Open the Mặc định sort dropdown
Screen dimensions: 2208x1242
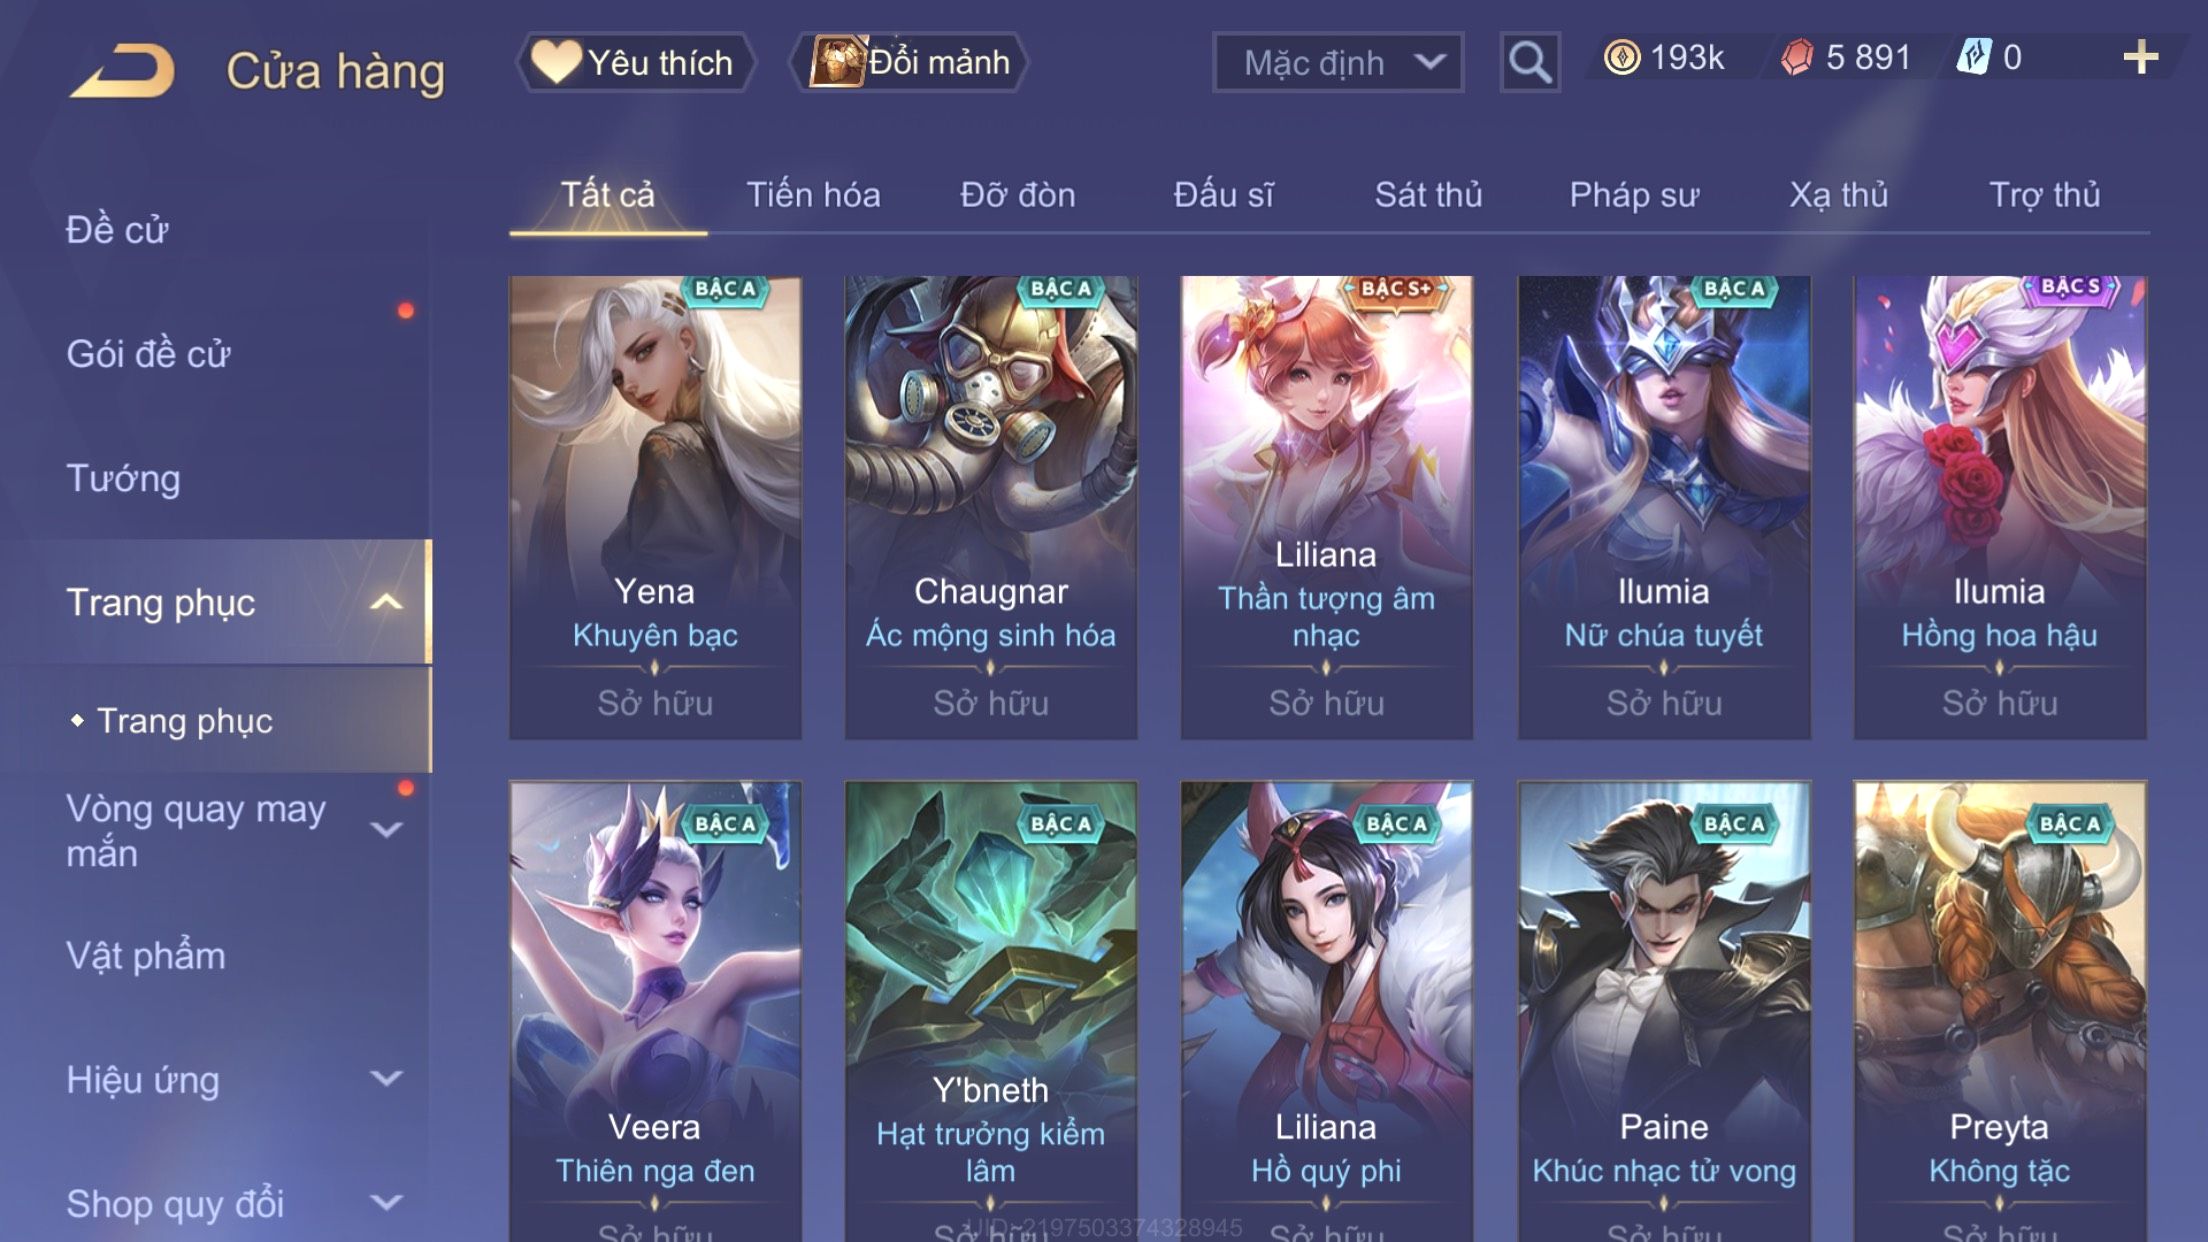click(x=1338, y=62)
